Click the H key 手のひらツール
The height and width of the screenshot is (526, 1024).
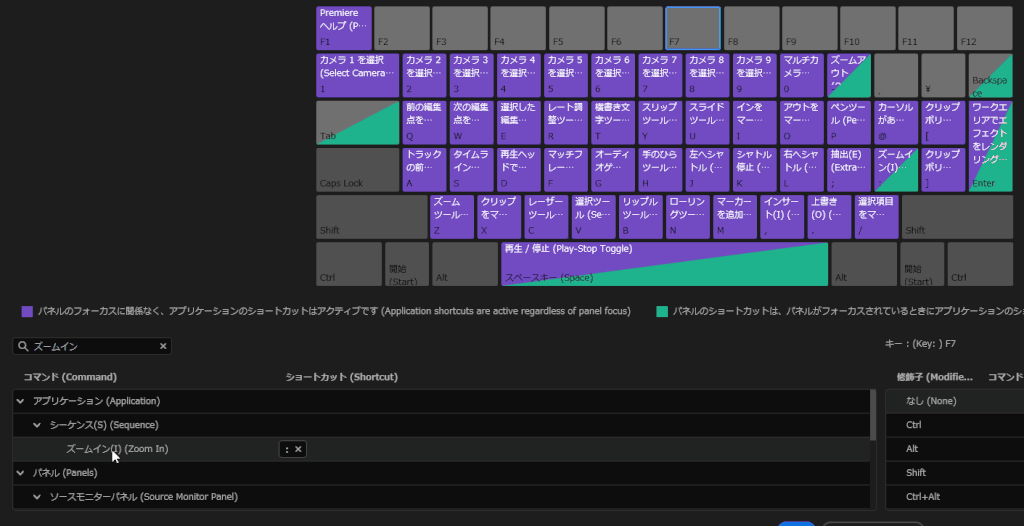(660, 170)
